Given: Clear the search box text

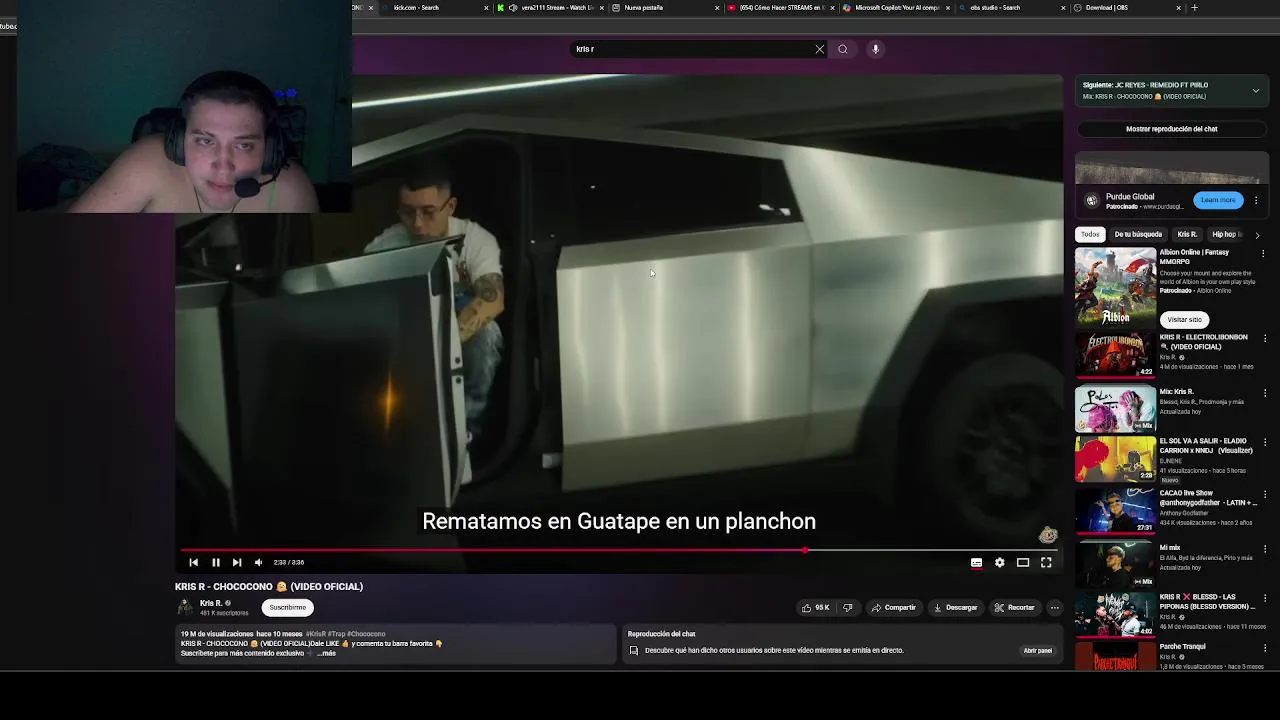Looking at the screenshot, I should pyautogui.click(x=820, y=49).
